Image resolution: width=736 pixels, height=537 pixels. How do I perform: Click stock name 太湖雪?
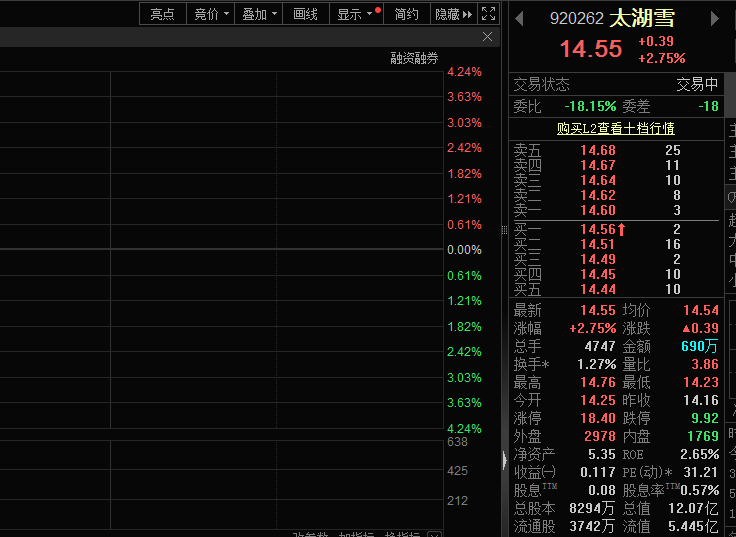tap(642, 18)
